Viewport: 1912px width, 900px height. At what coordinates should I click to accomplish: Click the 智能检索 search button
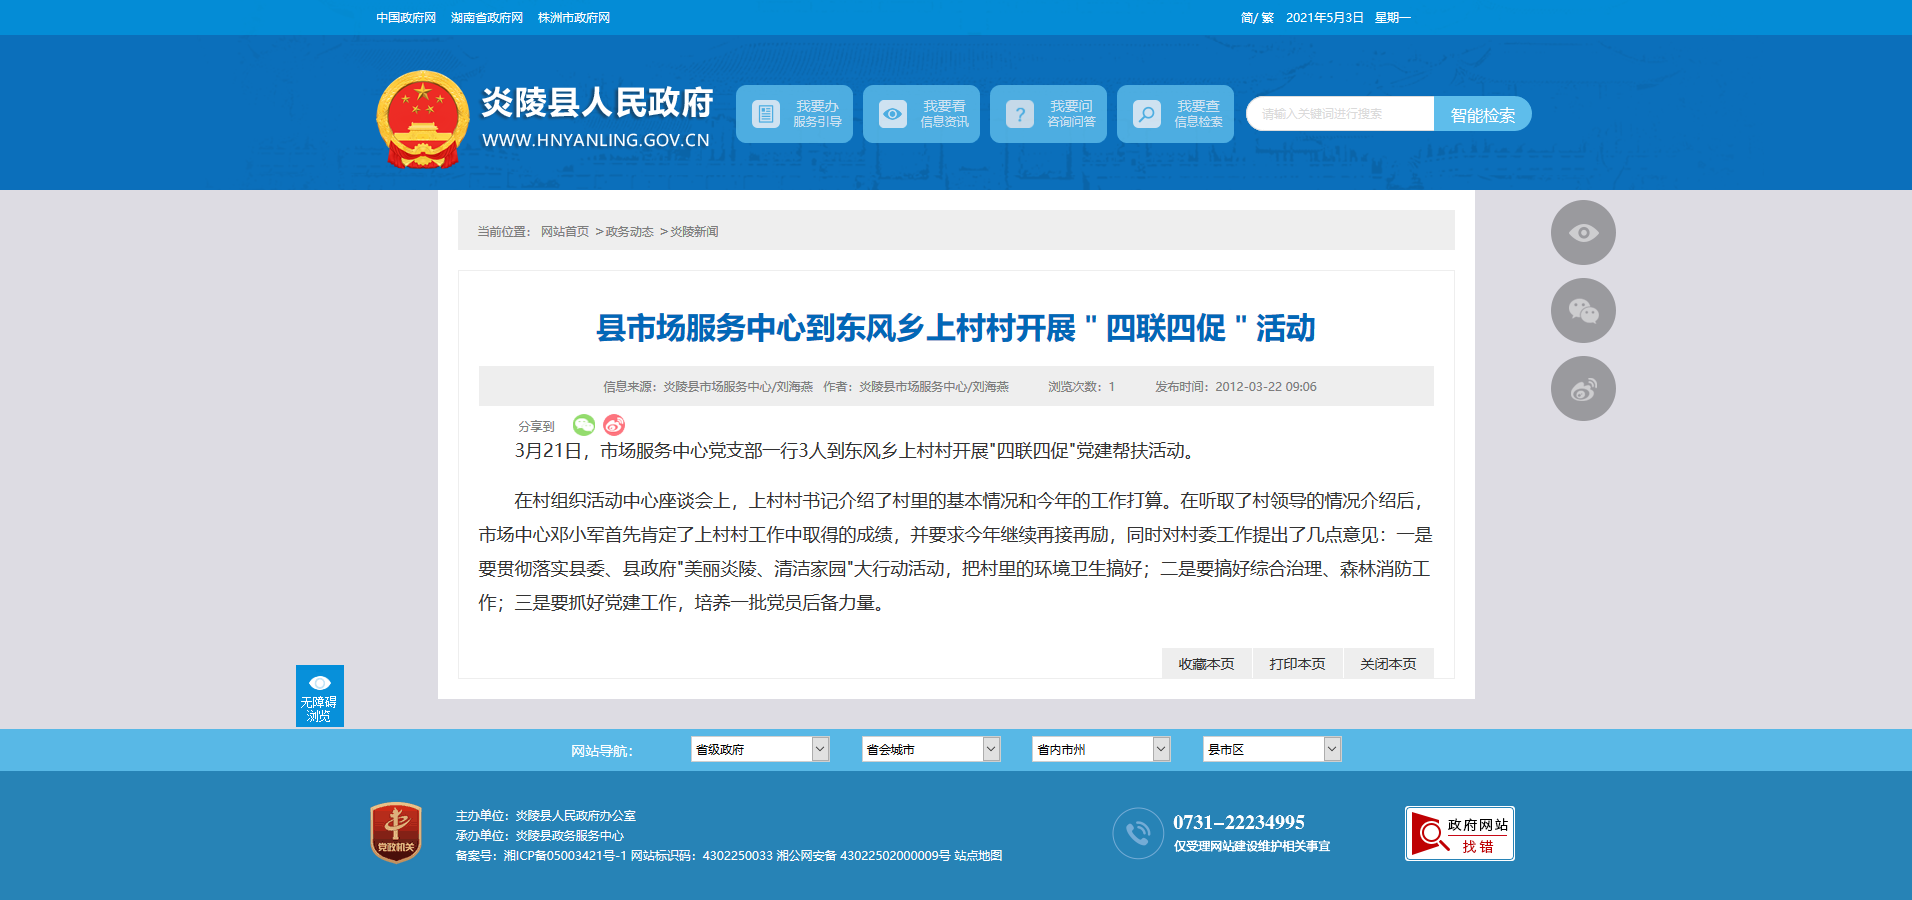[x=1482, y=114]
